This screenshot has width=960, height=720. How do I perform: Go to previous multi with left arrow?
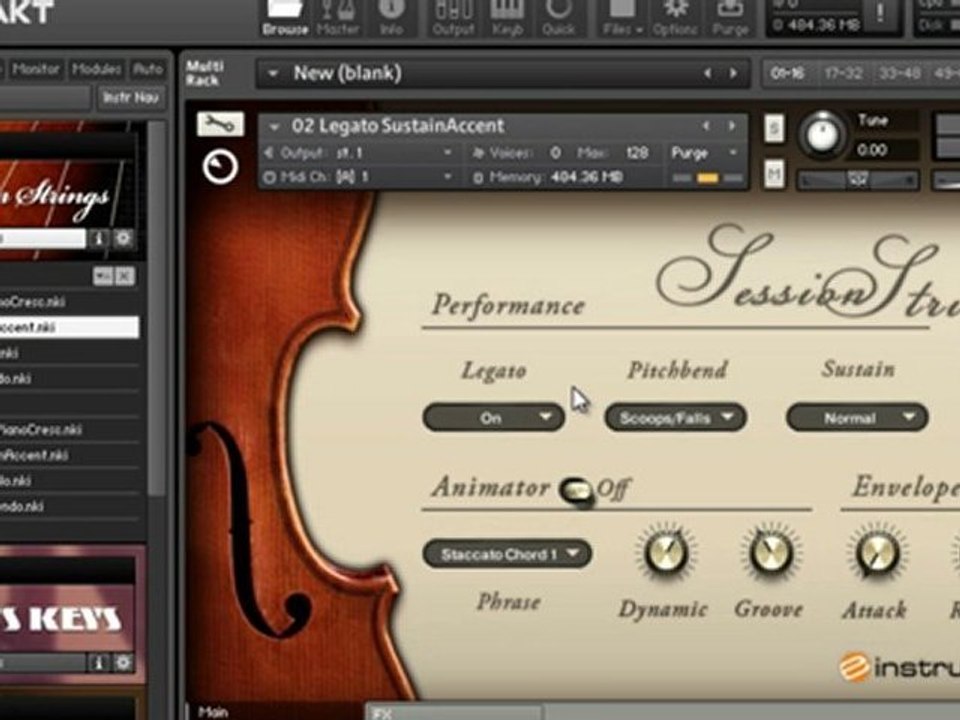(707, 73)
